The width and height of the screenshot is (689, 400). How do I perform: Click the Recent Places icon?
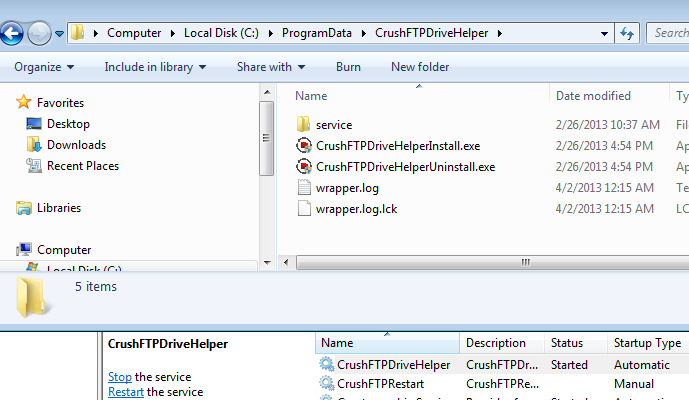coord(34,165)
